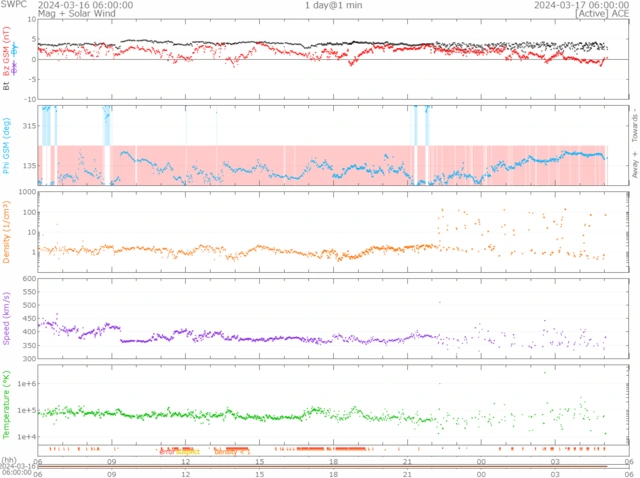Click the 1e+4 tick on Temperature axis

27,437
